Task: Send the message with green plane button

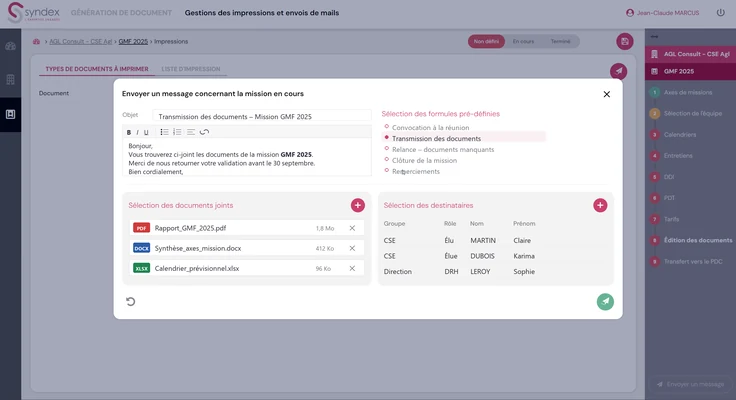Action: coord(605,301)
